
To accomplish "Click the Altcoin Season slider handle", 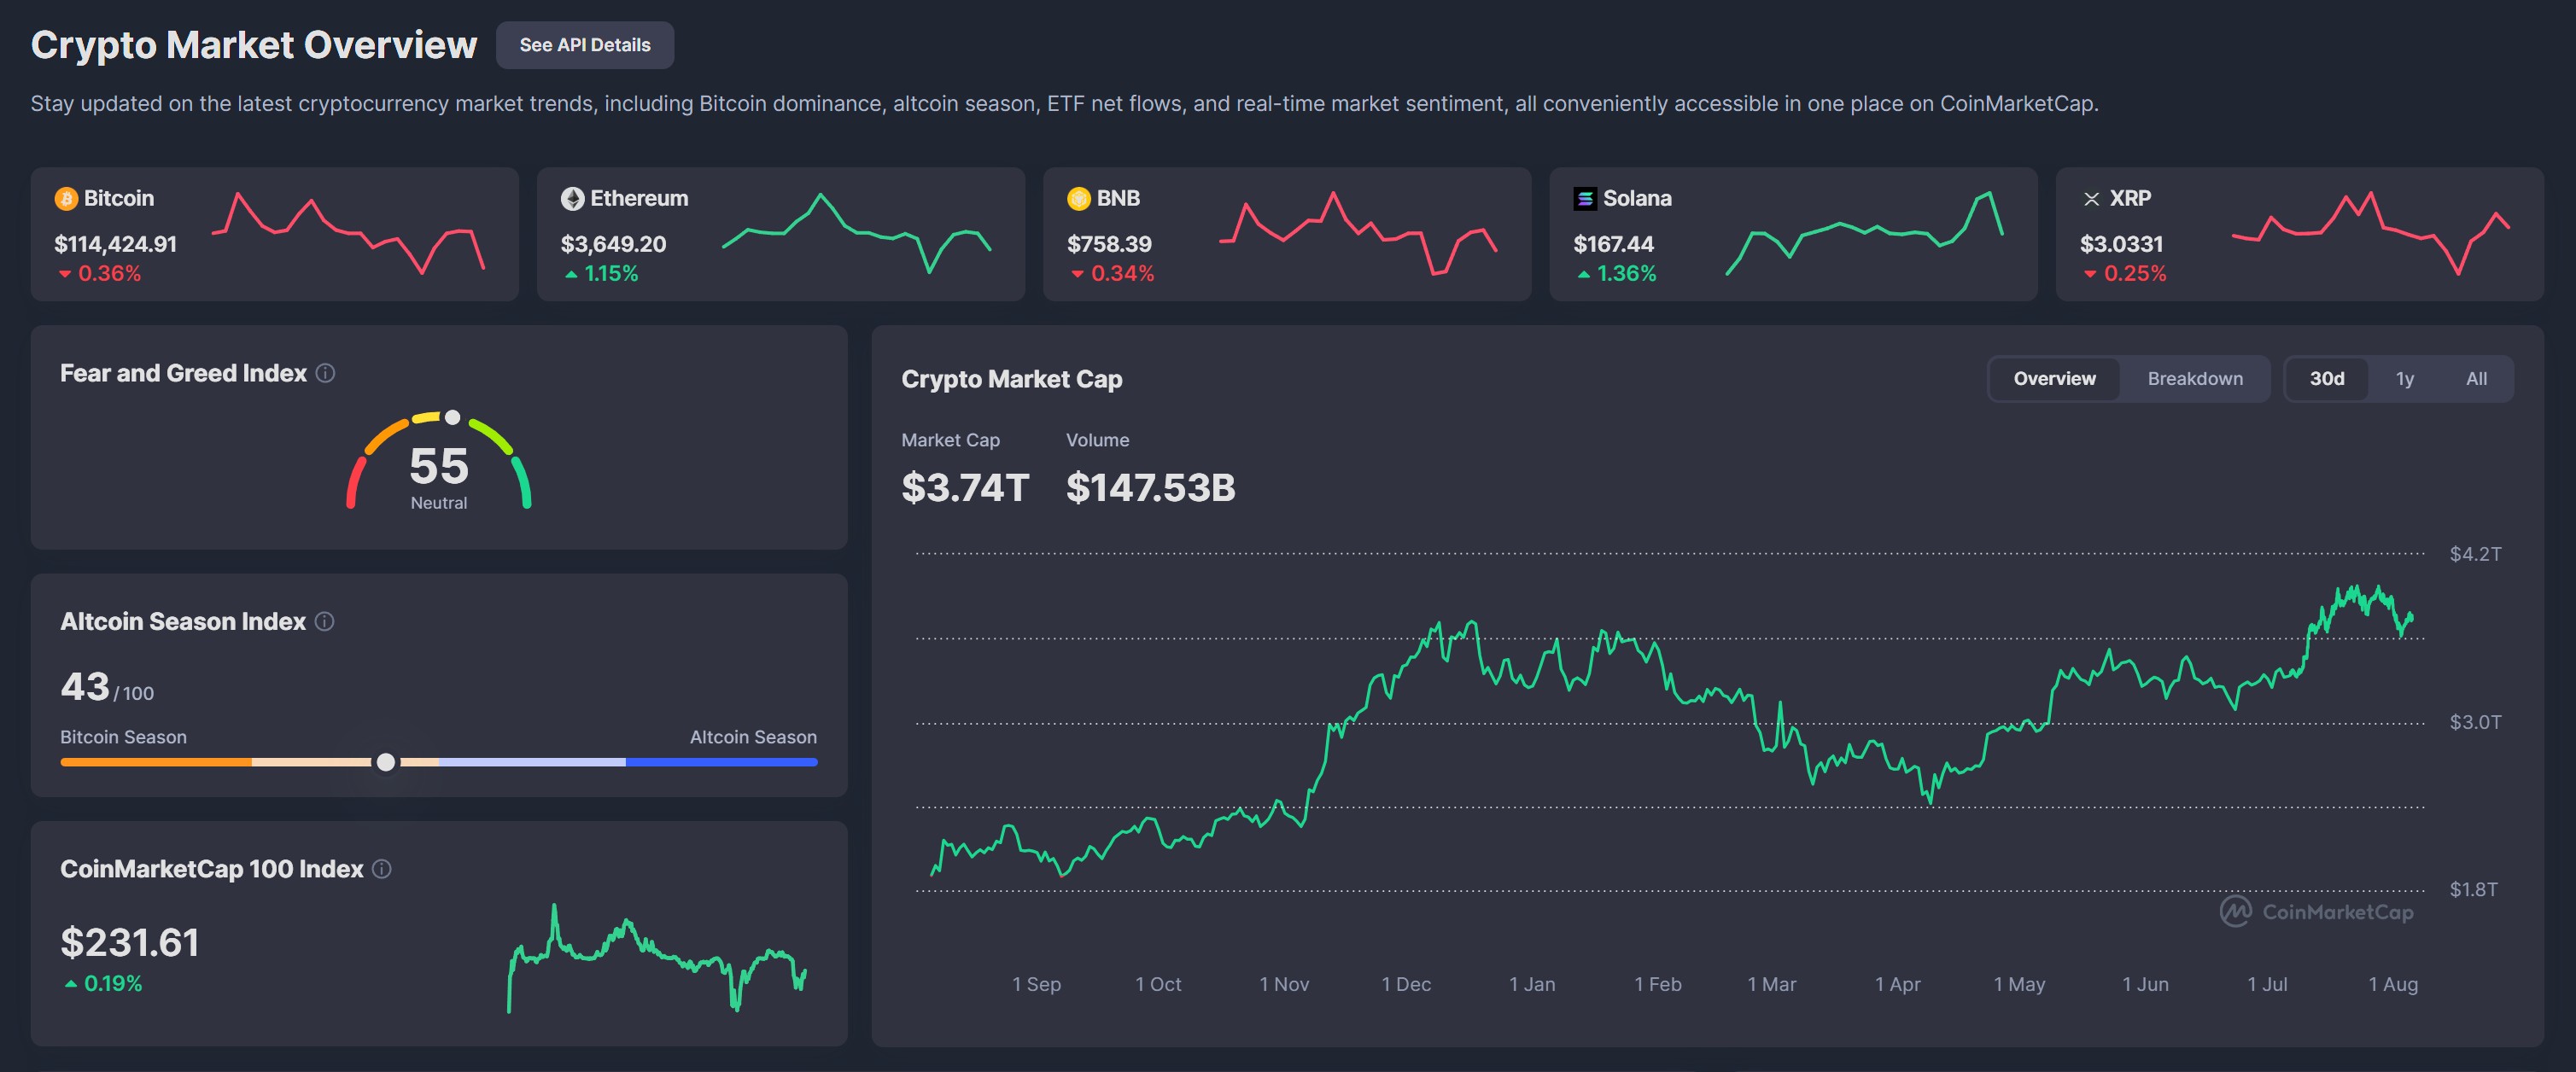I will point(385,763).
